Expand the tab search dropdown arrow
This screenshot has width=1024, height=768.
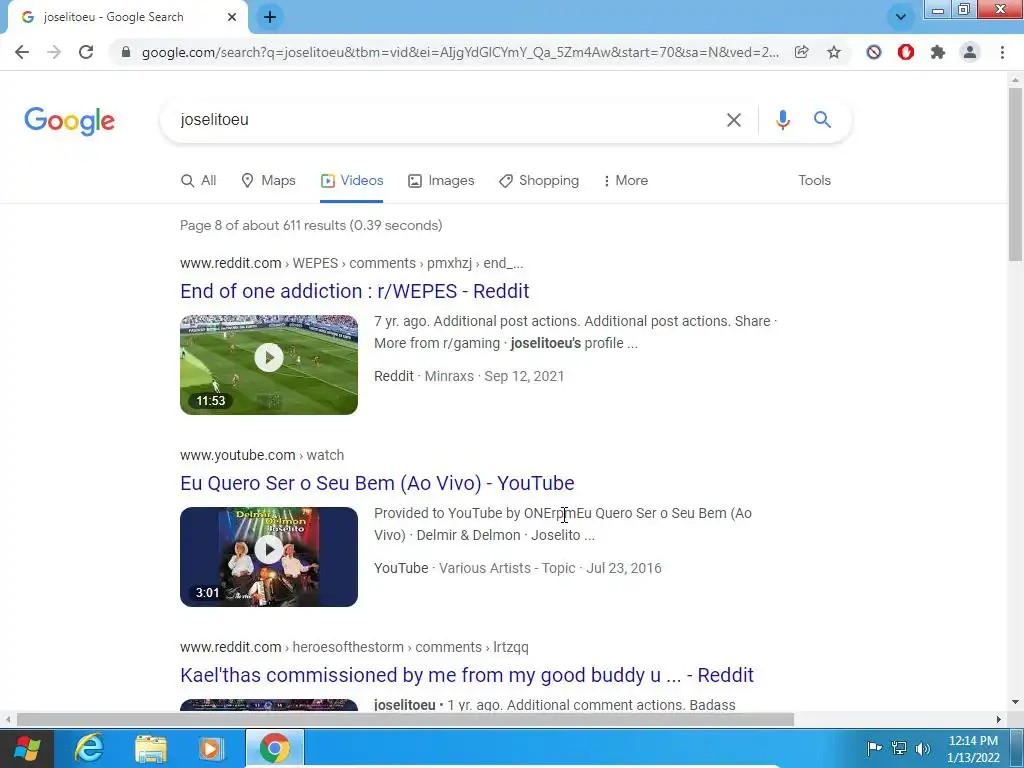901,17
